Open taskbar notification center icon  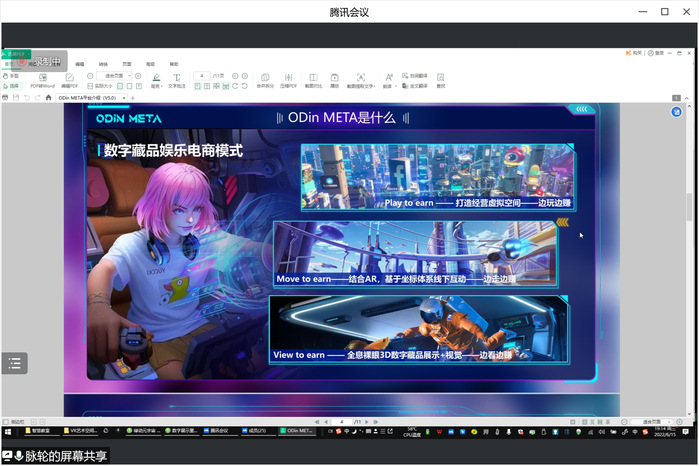point(685,432)
